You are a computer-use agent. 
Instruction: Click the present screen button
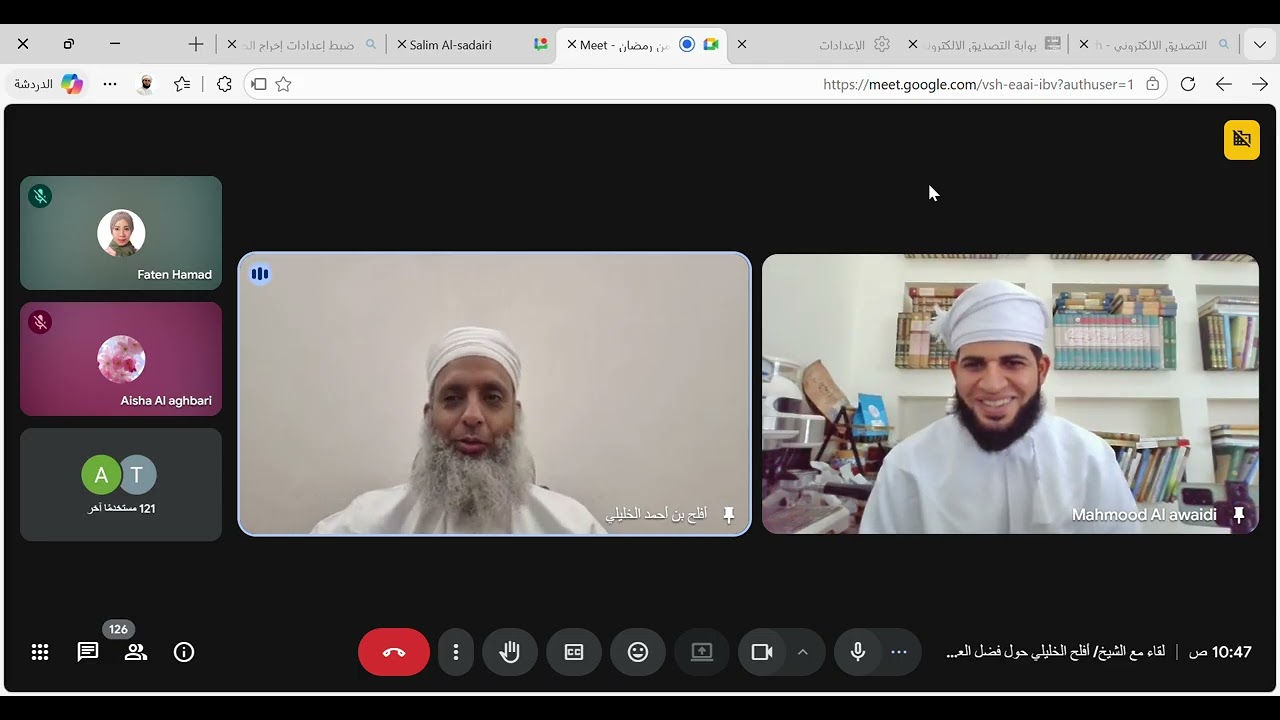(702, 652)
